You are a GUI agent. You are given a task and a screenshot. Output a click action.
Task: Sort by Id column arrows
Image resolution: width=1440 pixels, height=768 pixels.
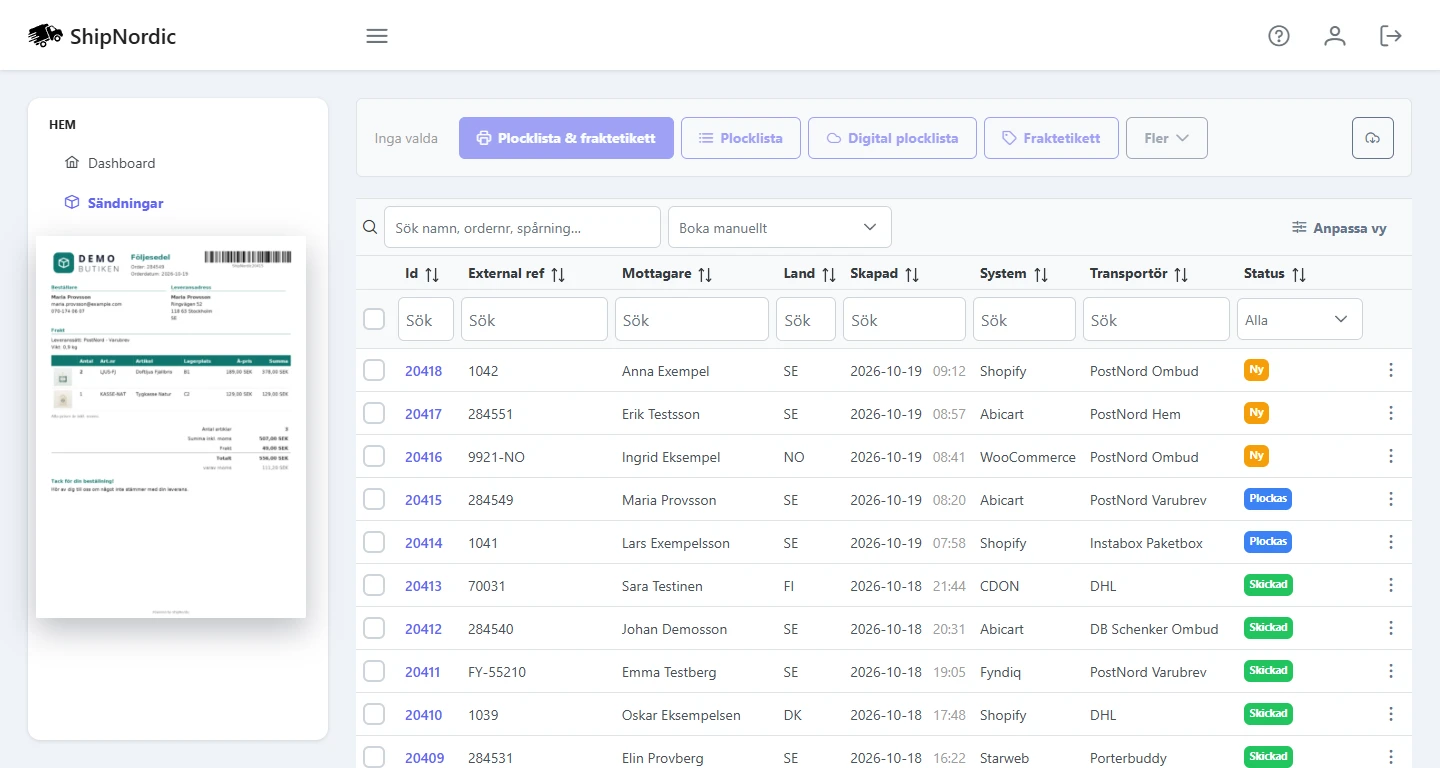(x=432, y=274)
